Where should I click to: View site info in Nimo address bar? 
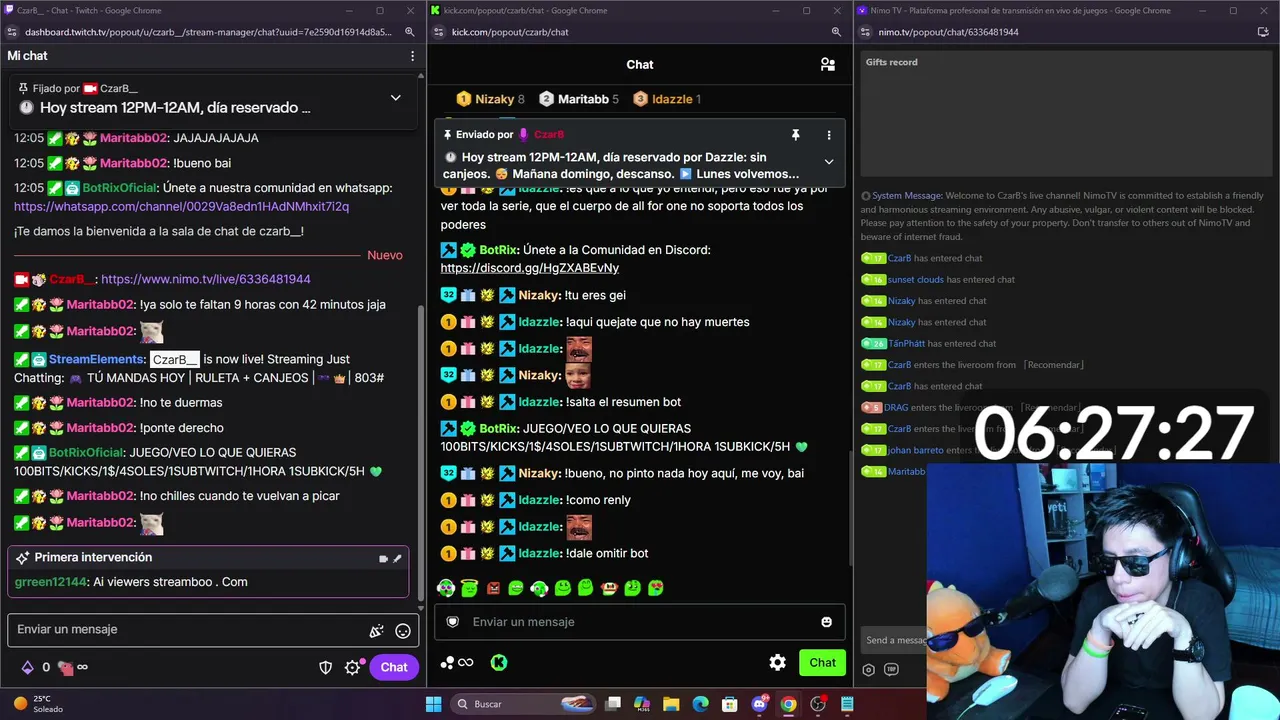pos(864,32)
